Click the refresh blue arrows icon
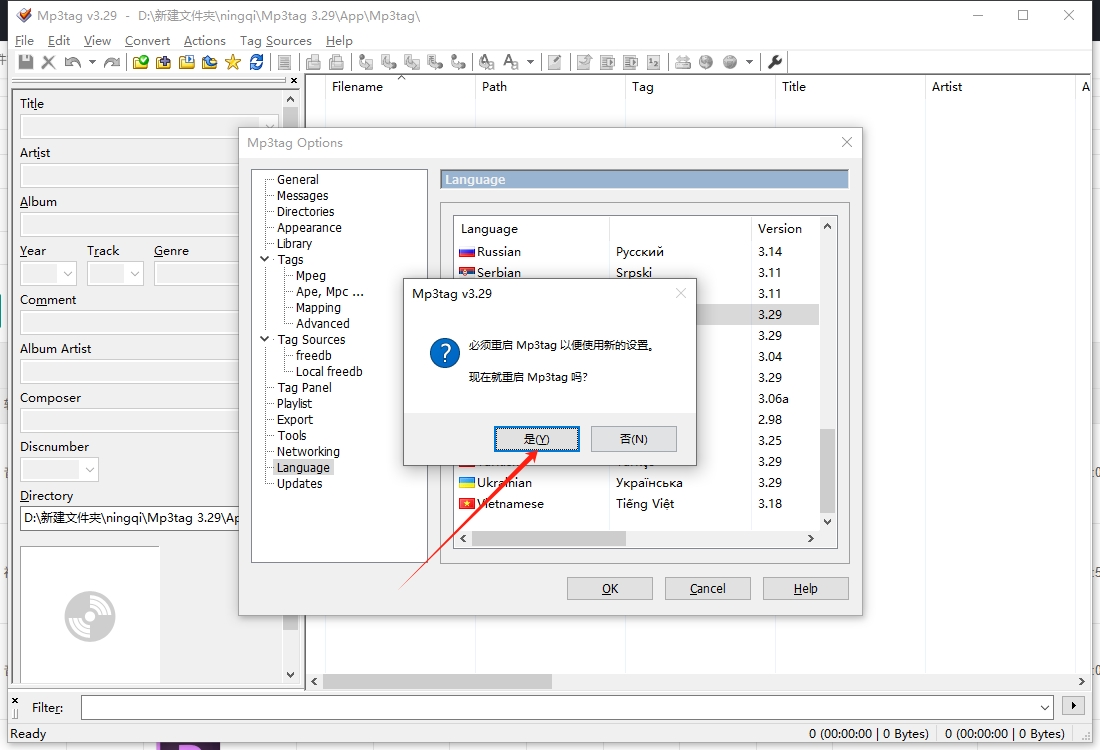 pos(257,62)
